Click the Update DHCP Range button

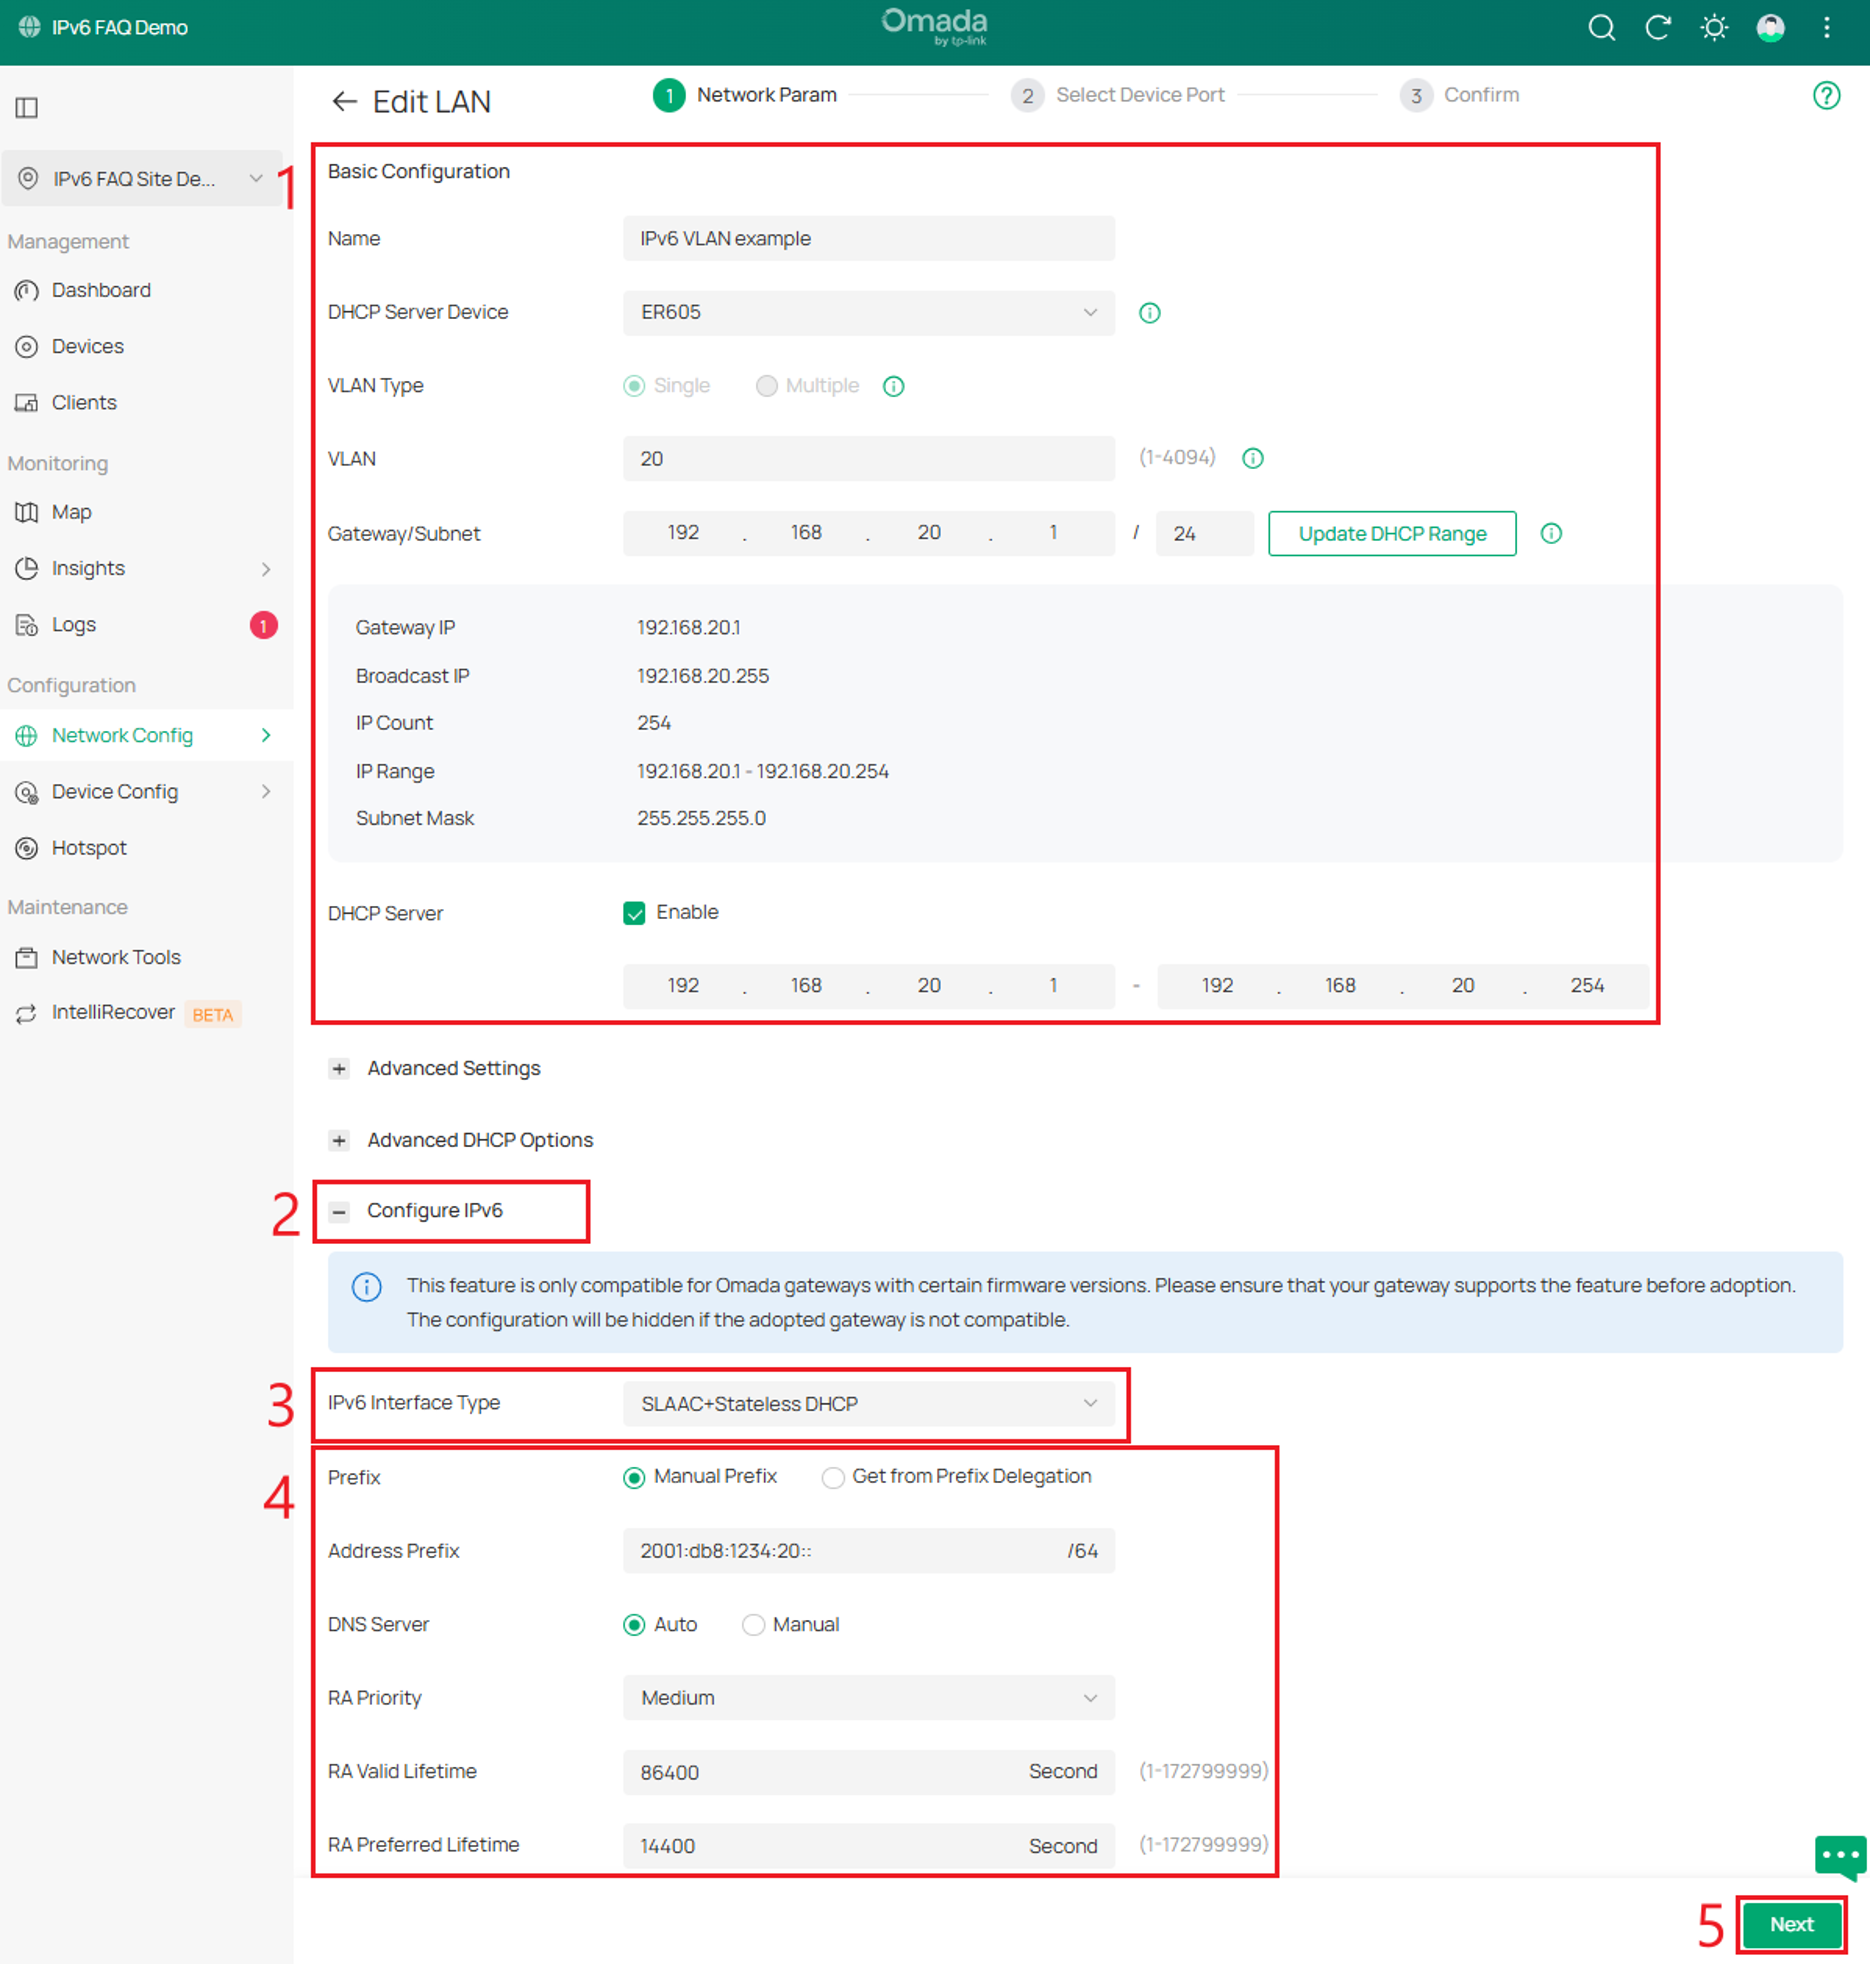1392,534
